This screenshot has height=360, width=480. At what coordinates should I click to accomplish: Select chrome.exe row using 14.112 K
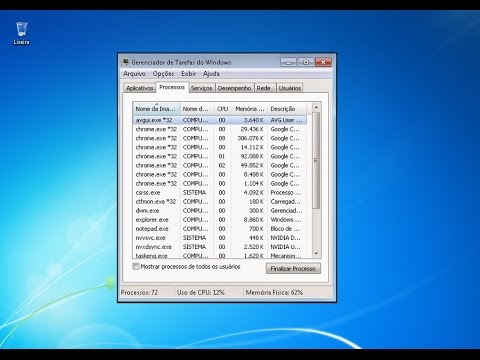[x=219, y=147]
